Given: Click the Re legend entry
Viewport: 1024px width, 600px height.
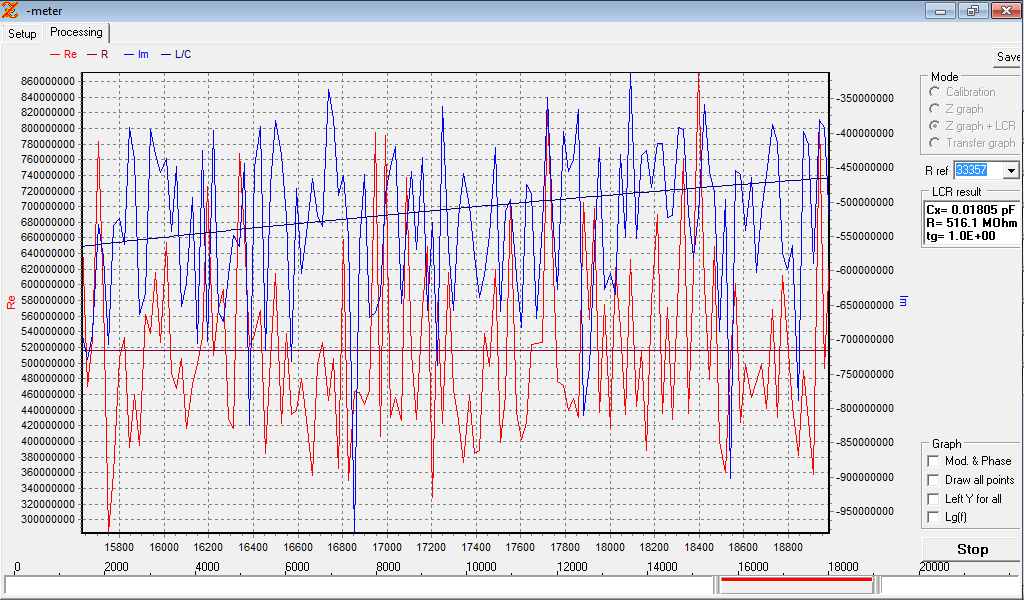Looking at the screenshot, I should pos(63,54).
